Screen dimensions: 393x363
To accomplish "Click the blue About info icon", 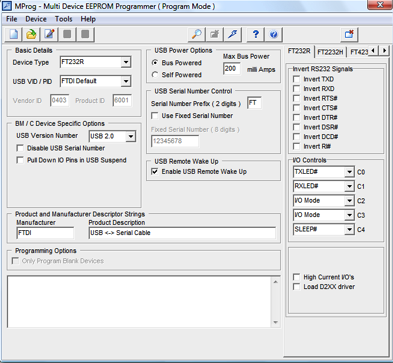I will pos(274,34).
